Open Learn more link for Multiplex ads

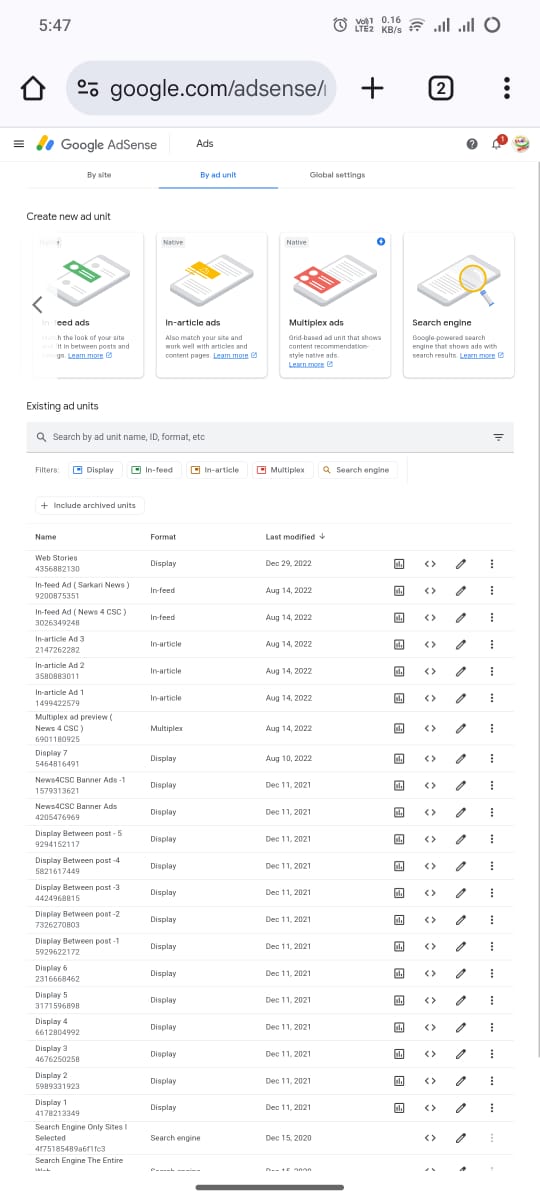(310, 364)
